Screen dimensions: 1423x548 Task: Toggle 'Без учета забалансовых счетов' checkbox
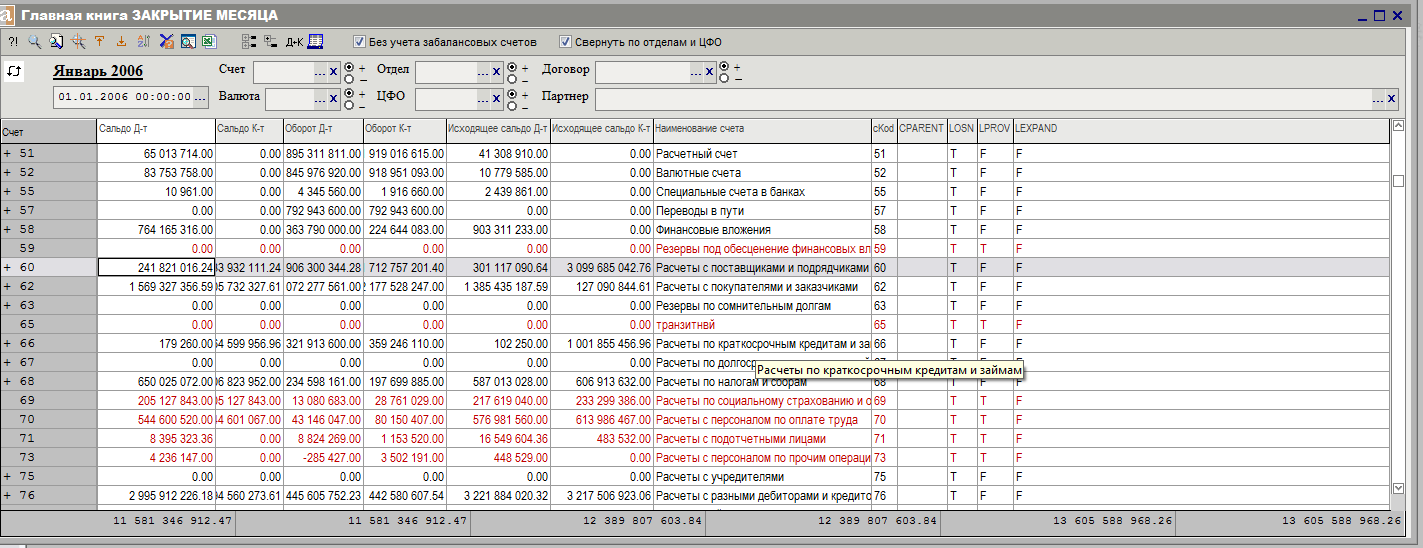(360, 42)
